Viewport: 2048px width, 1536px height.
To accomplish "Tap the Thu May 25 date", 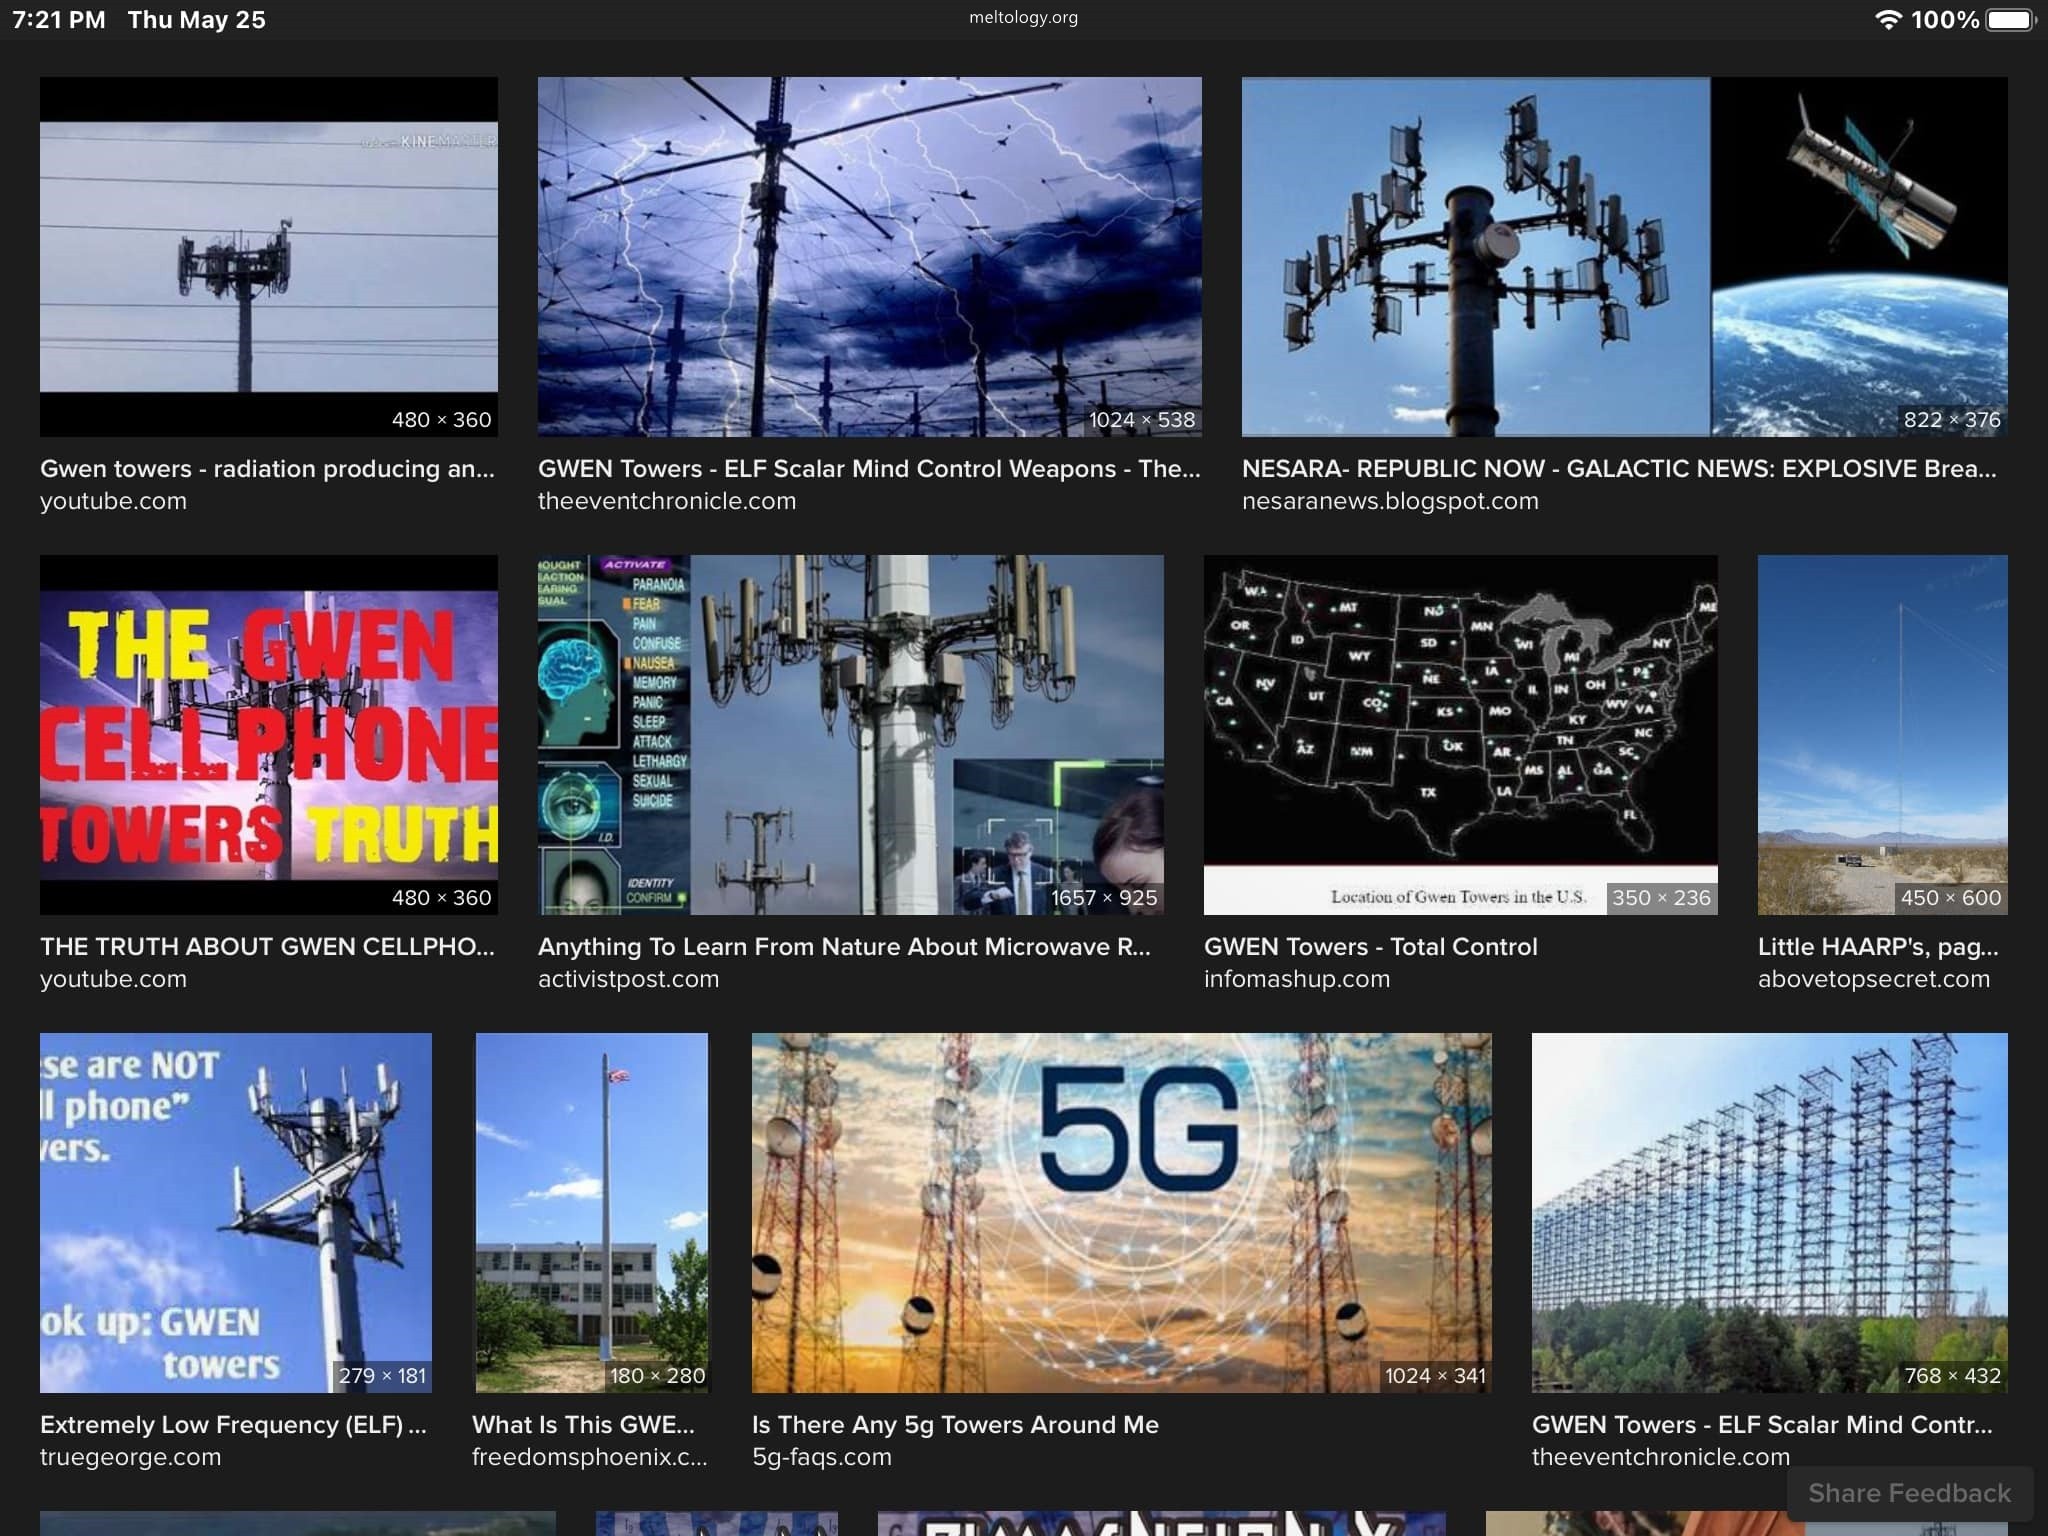I will (x=197, y=20).
